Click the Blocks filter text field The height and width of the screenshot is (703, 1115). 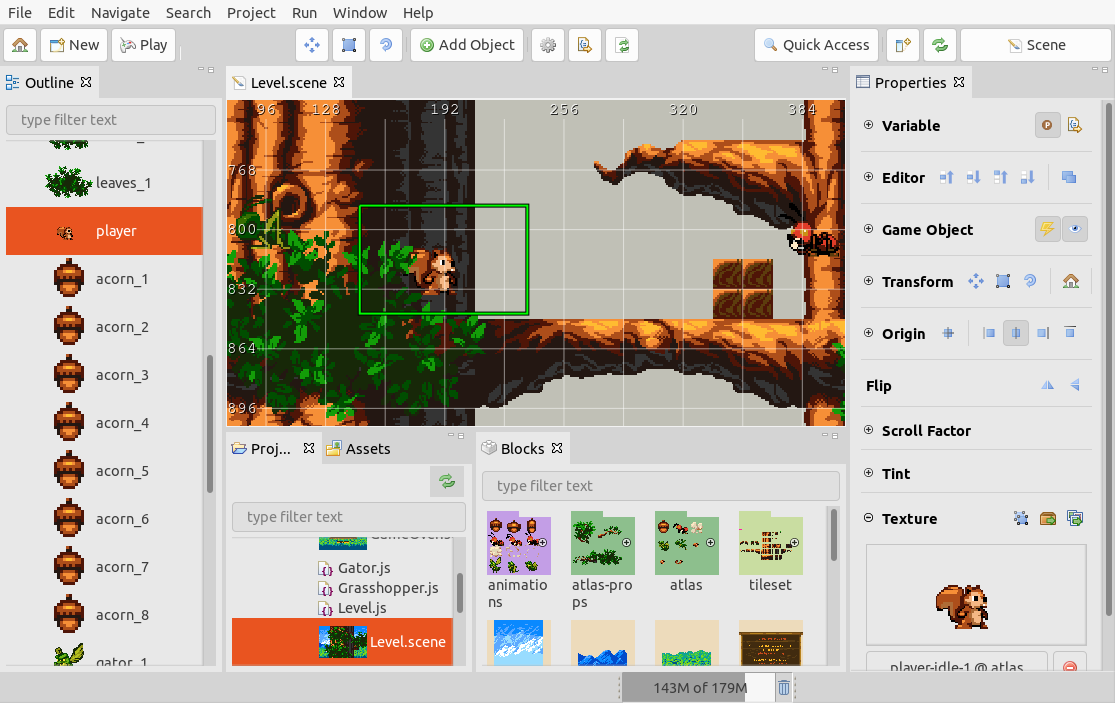[661, 486]
